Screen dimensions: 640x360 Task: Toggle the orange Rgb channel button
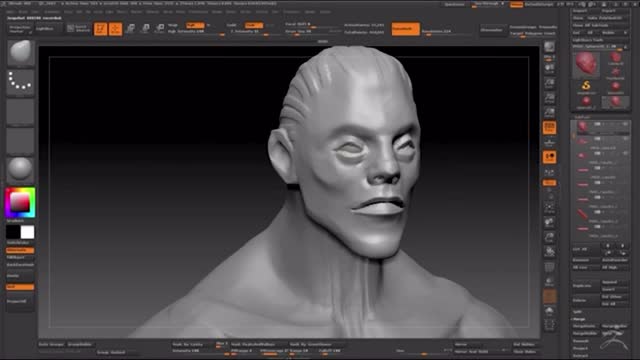(x=195, y=25)
